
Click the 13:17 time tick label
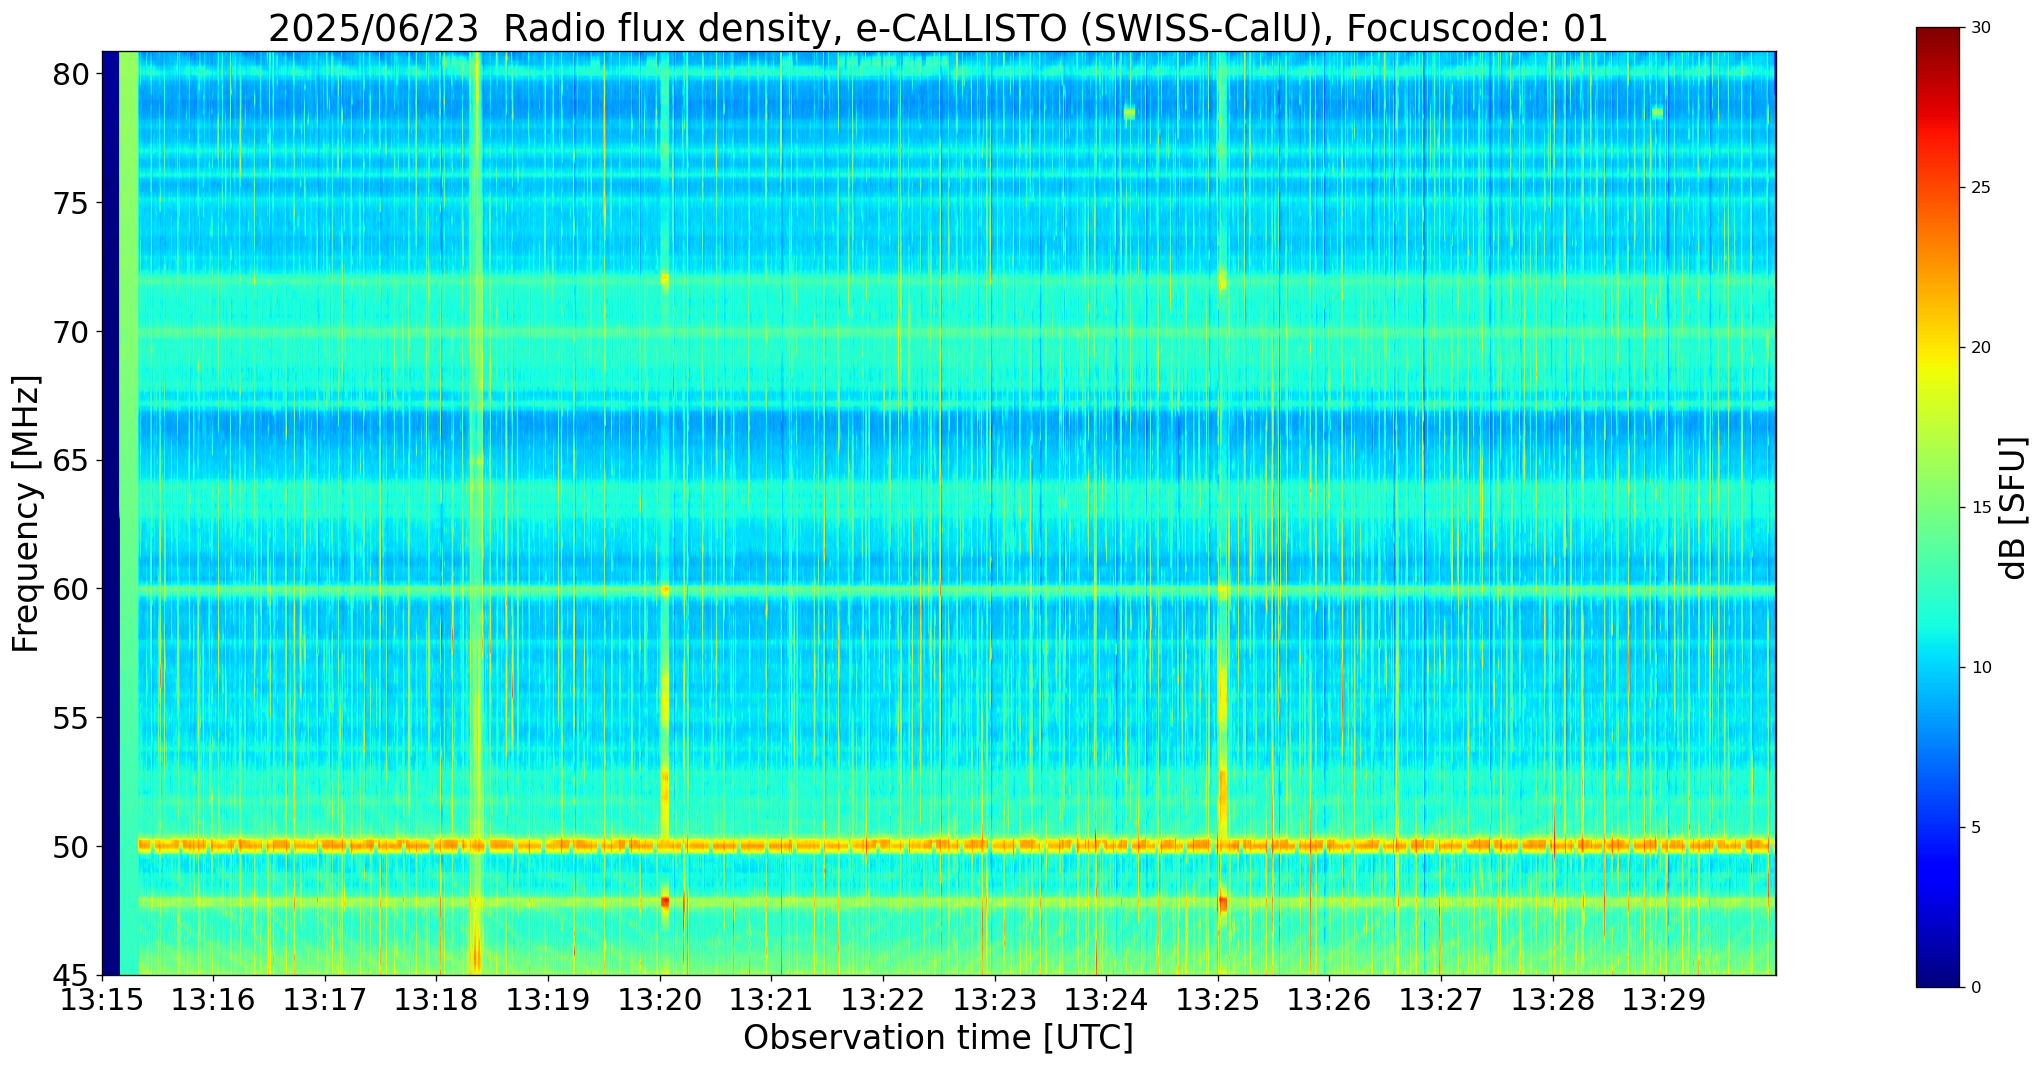[x=324, y=1000]
